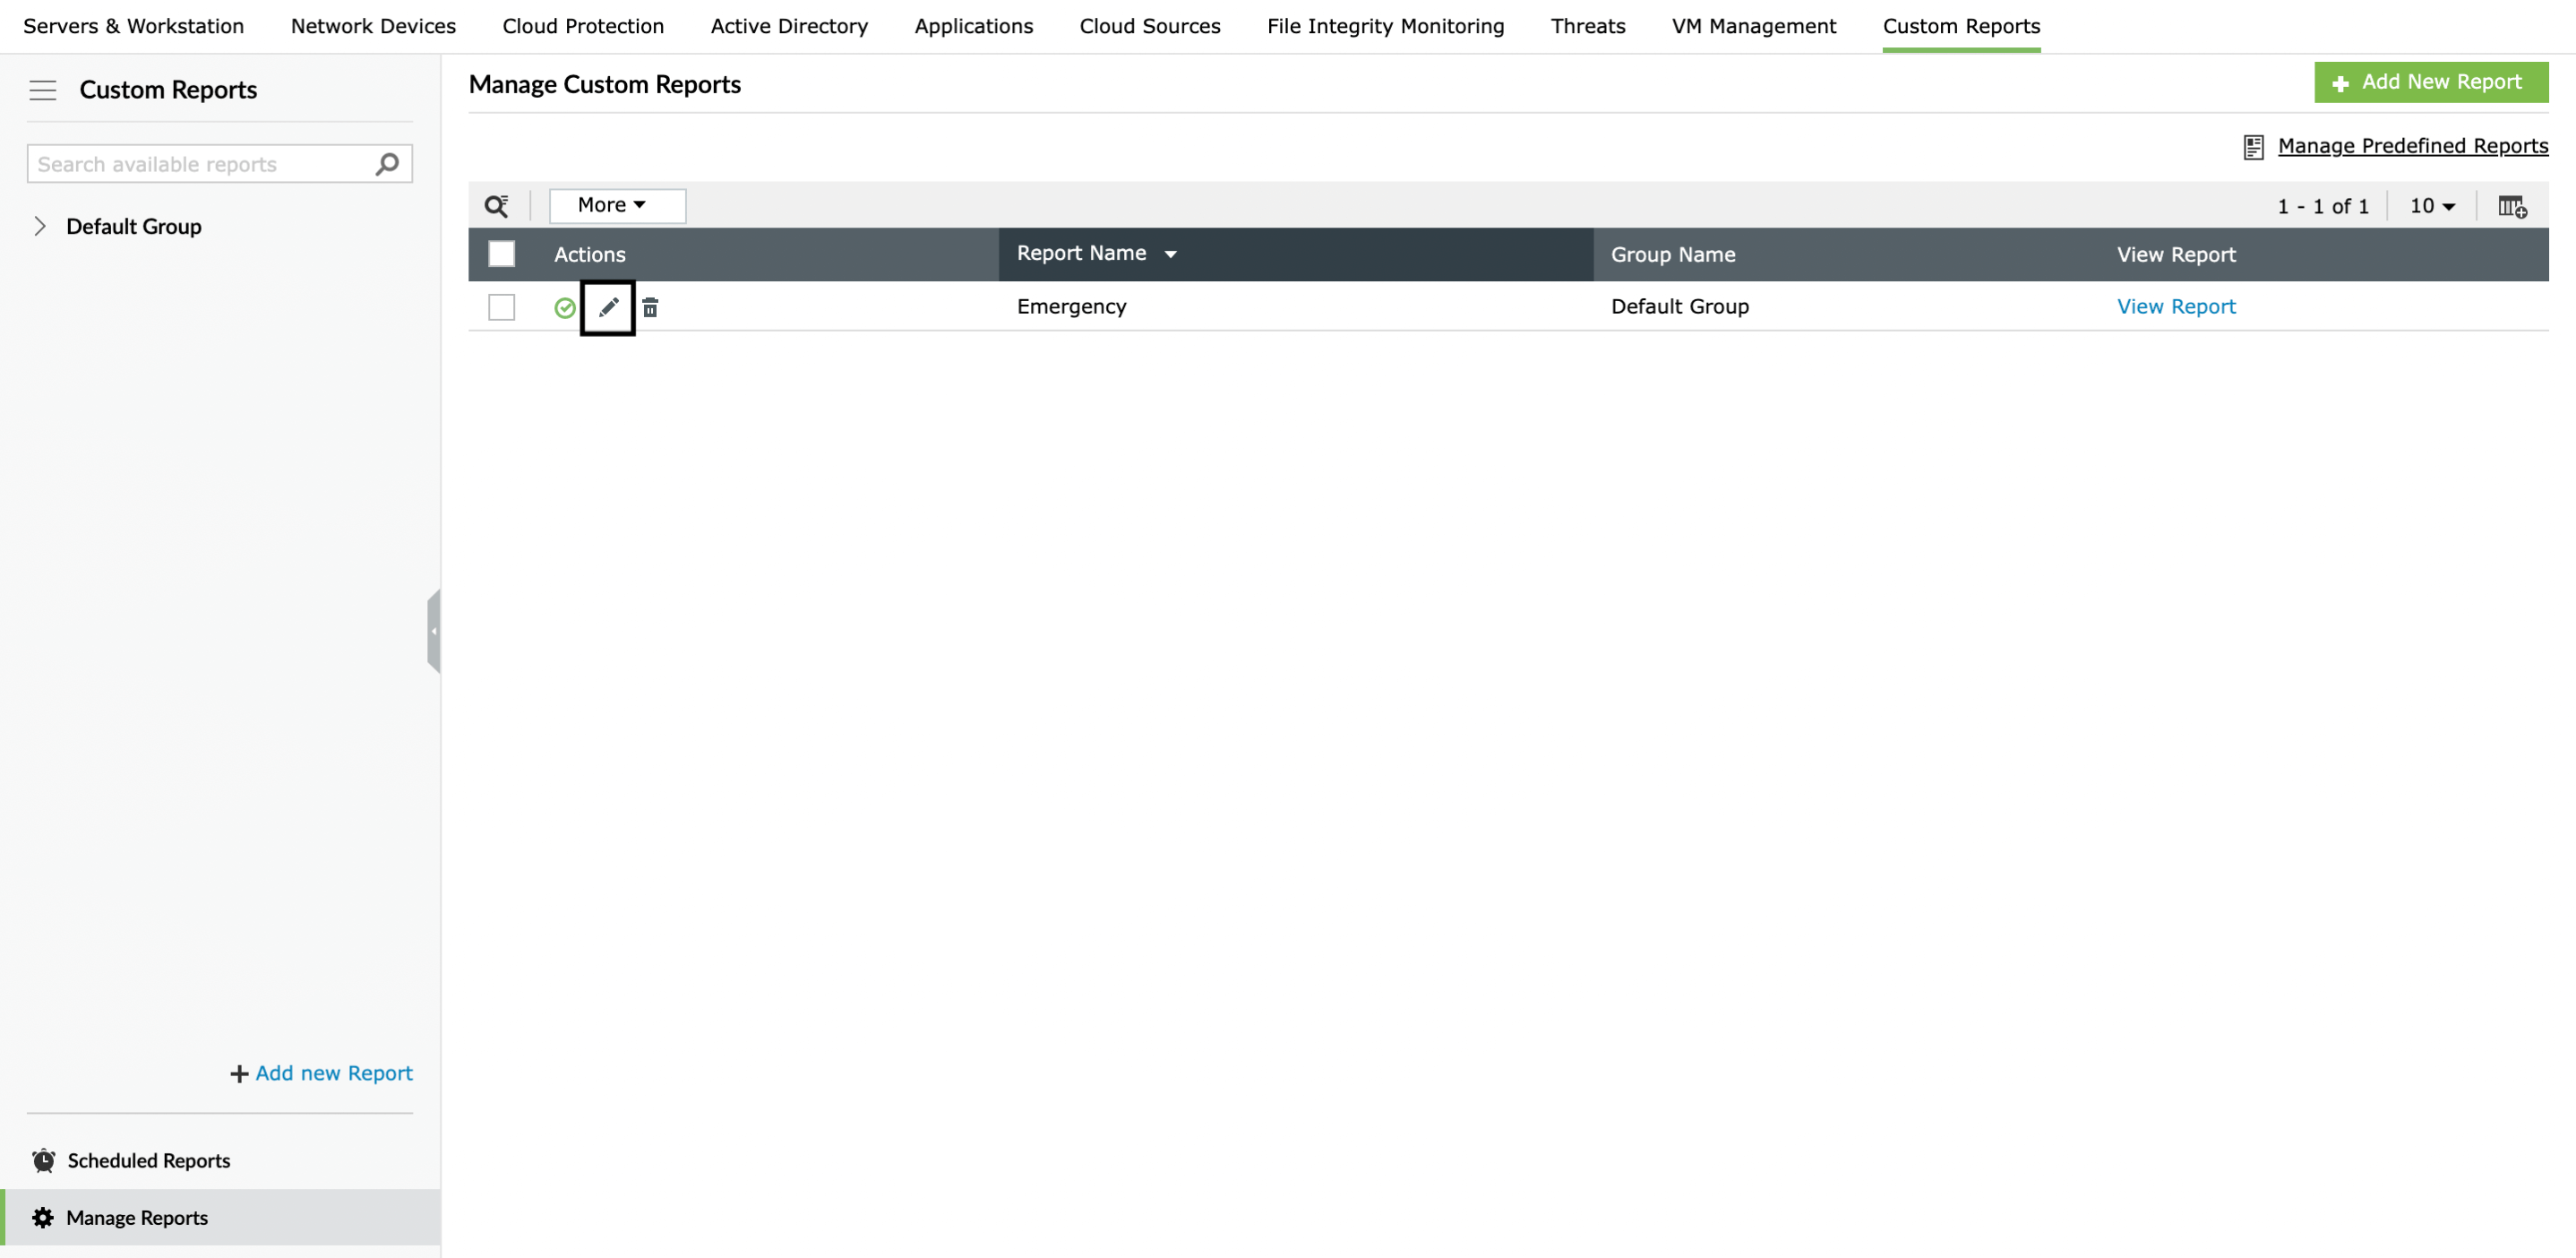2576x1258 pixels.
Task: Click the Manage Reports gear icon
Action: tap(43, 1217)
